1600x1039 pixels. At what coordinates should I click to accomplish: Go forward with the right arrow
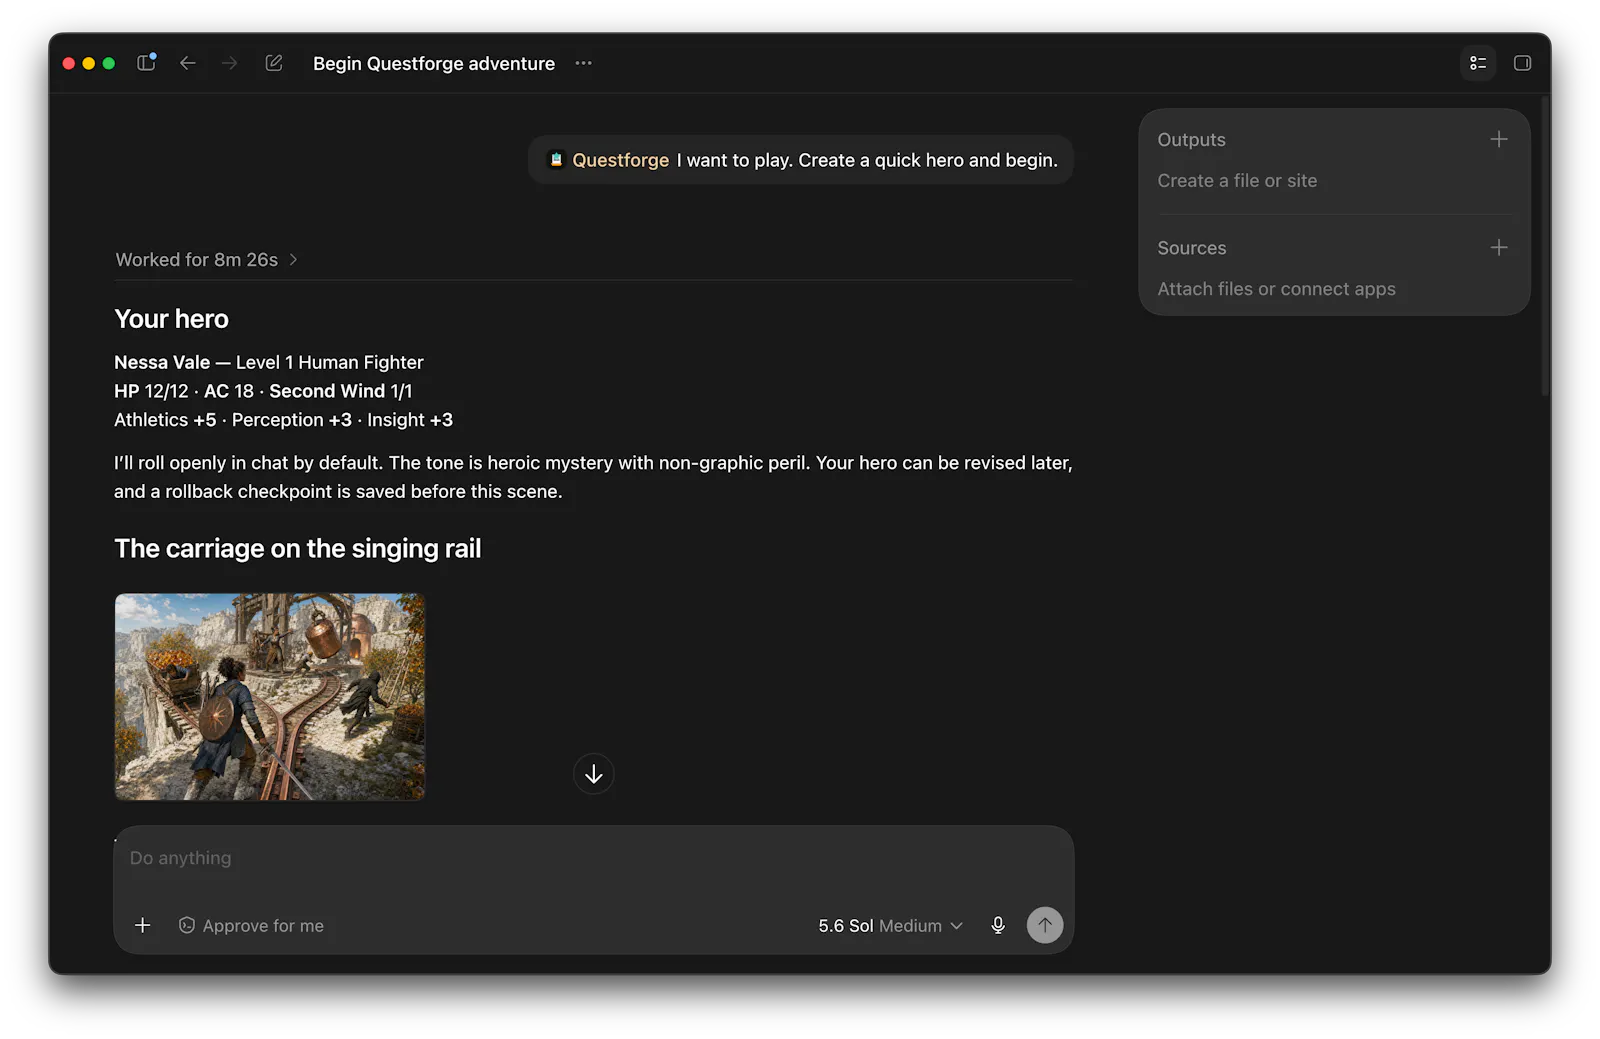[x=230, y=63]
